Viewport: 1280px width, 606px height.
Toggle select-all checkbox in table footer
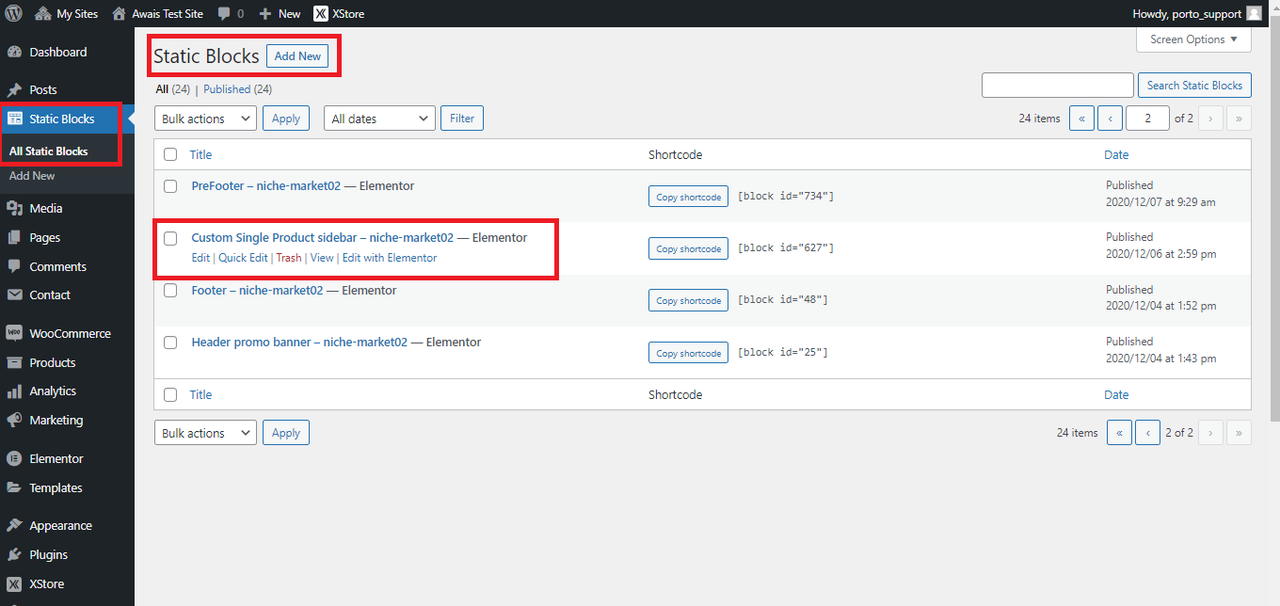click(x=170, y=395)
